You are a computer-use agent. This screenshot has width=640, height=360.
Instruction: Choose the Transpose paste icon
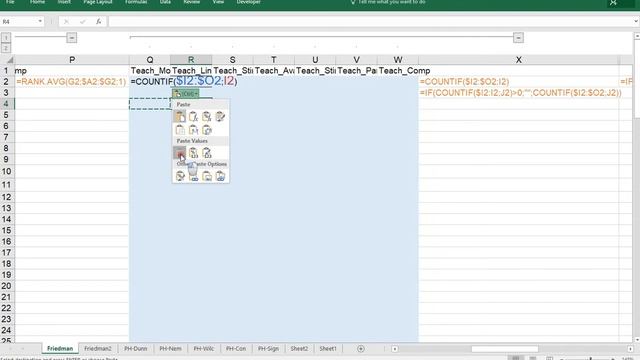(x=207, y=130)
